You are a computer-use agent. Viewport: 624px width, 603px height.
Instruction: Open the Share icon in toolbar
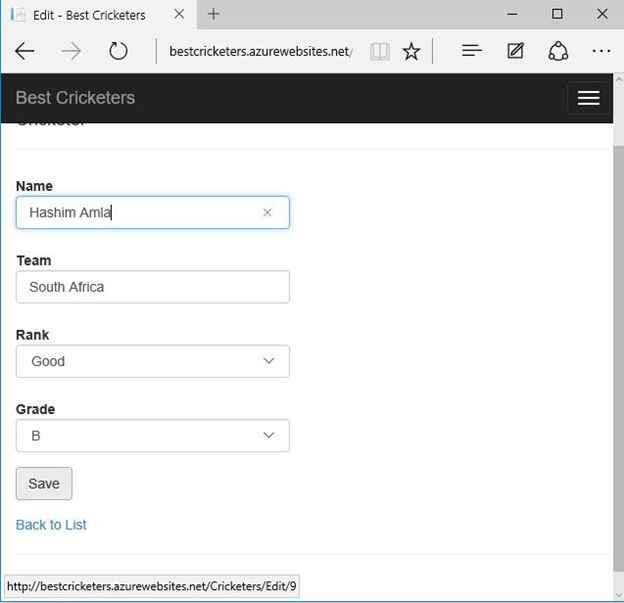[x=558, y=51]
